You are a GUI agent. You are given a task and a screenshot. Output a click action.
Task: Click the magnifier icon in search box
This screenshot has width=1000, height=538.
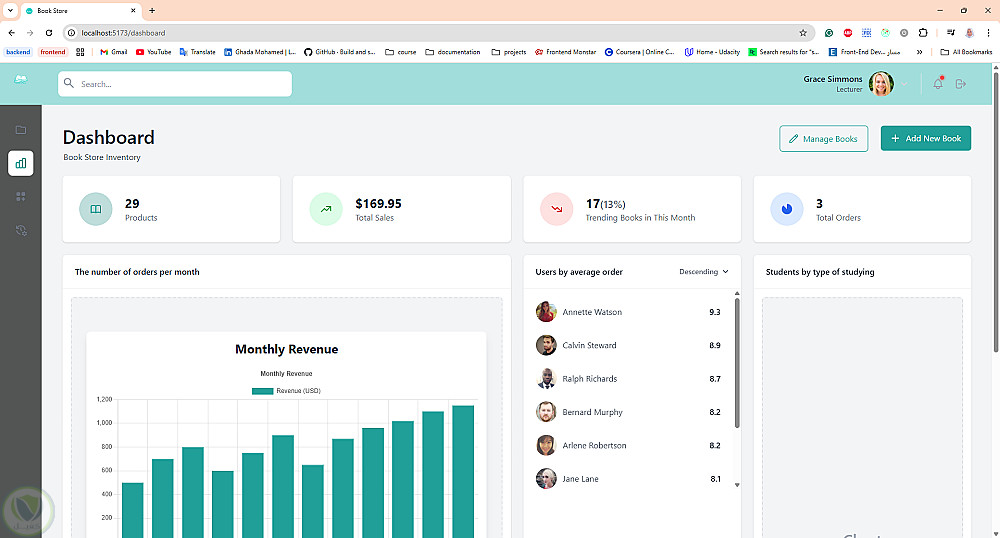(x=69, y=84)
